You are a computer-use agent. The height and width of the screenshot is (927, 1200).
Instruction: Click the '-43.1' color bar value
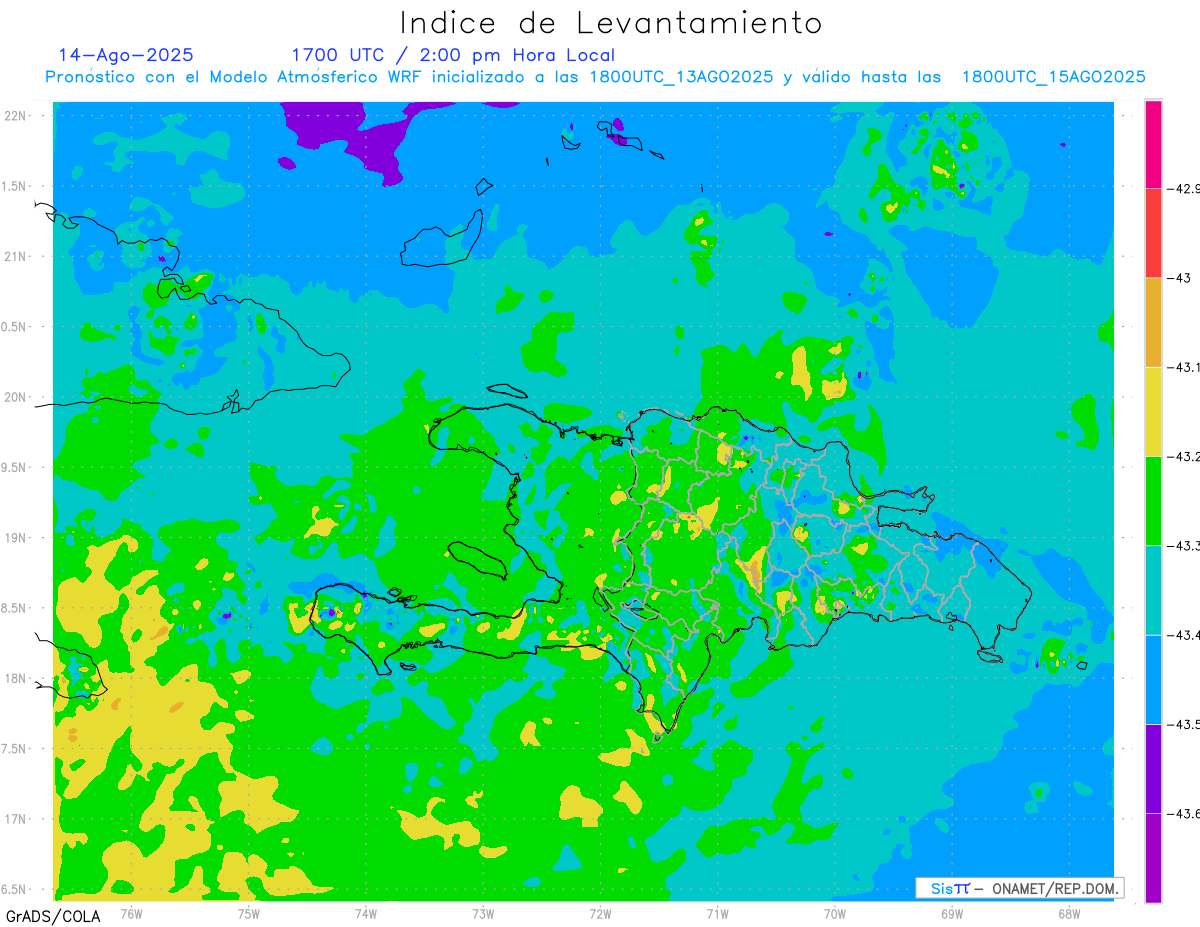1185,367
